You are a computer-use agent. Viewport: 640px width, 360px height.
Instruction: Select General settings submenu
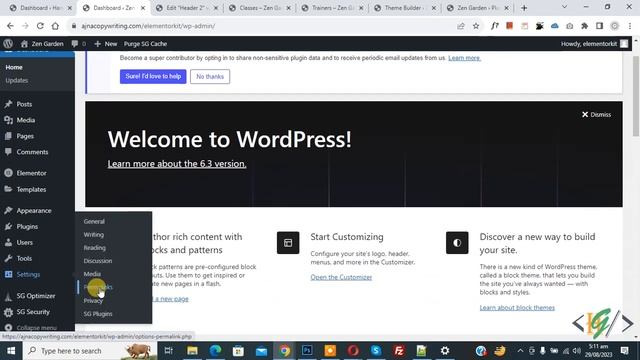click(94, 221)
